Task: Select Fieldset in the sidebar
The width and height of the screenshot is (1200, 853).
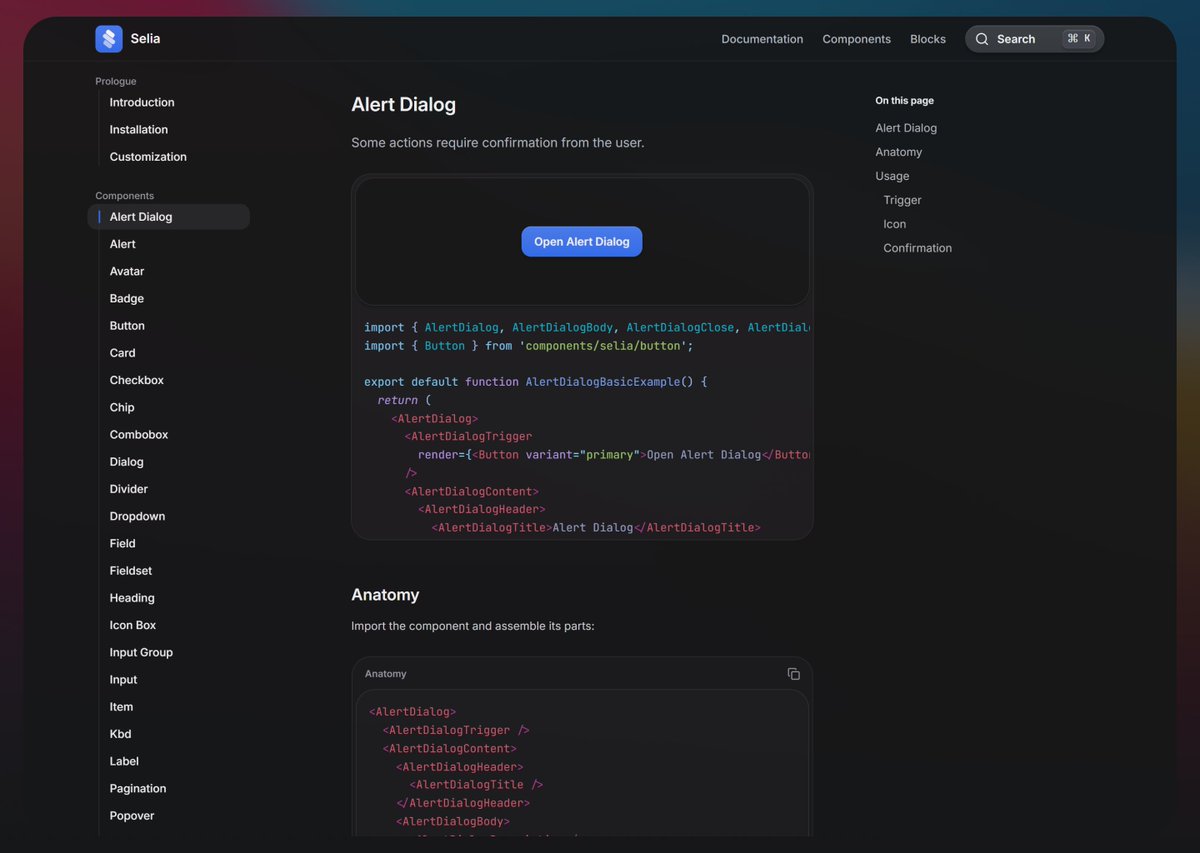Action: tap(131, 571)
